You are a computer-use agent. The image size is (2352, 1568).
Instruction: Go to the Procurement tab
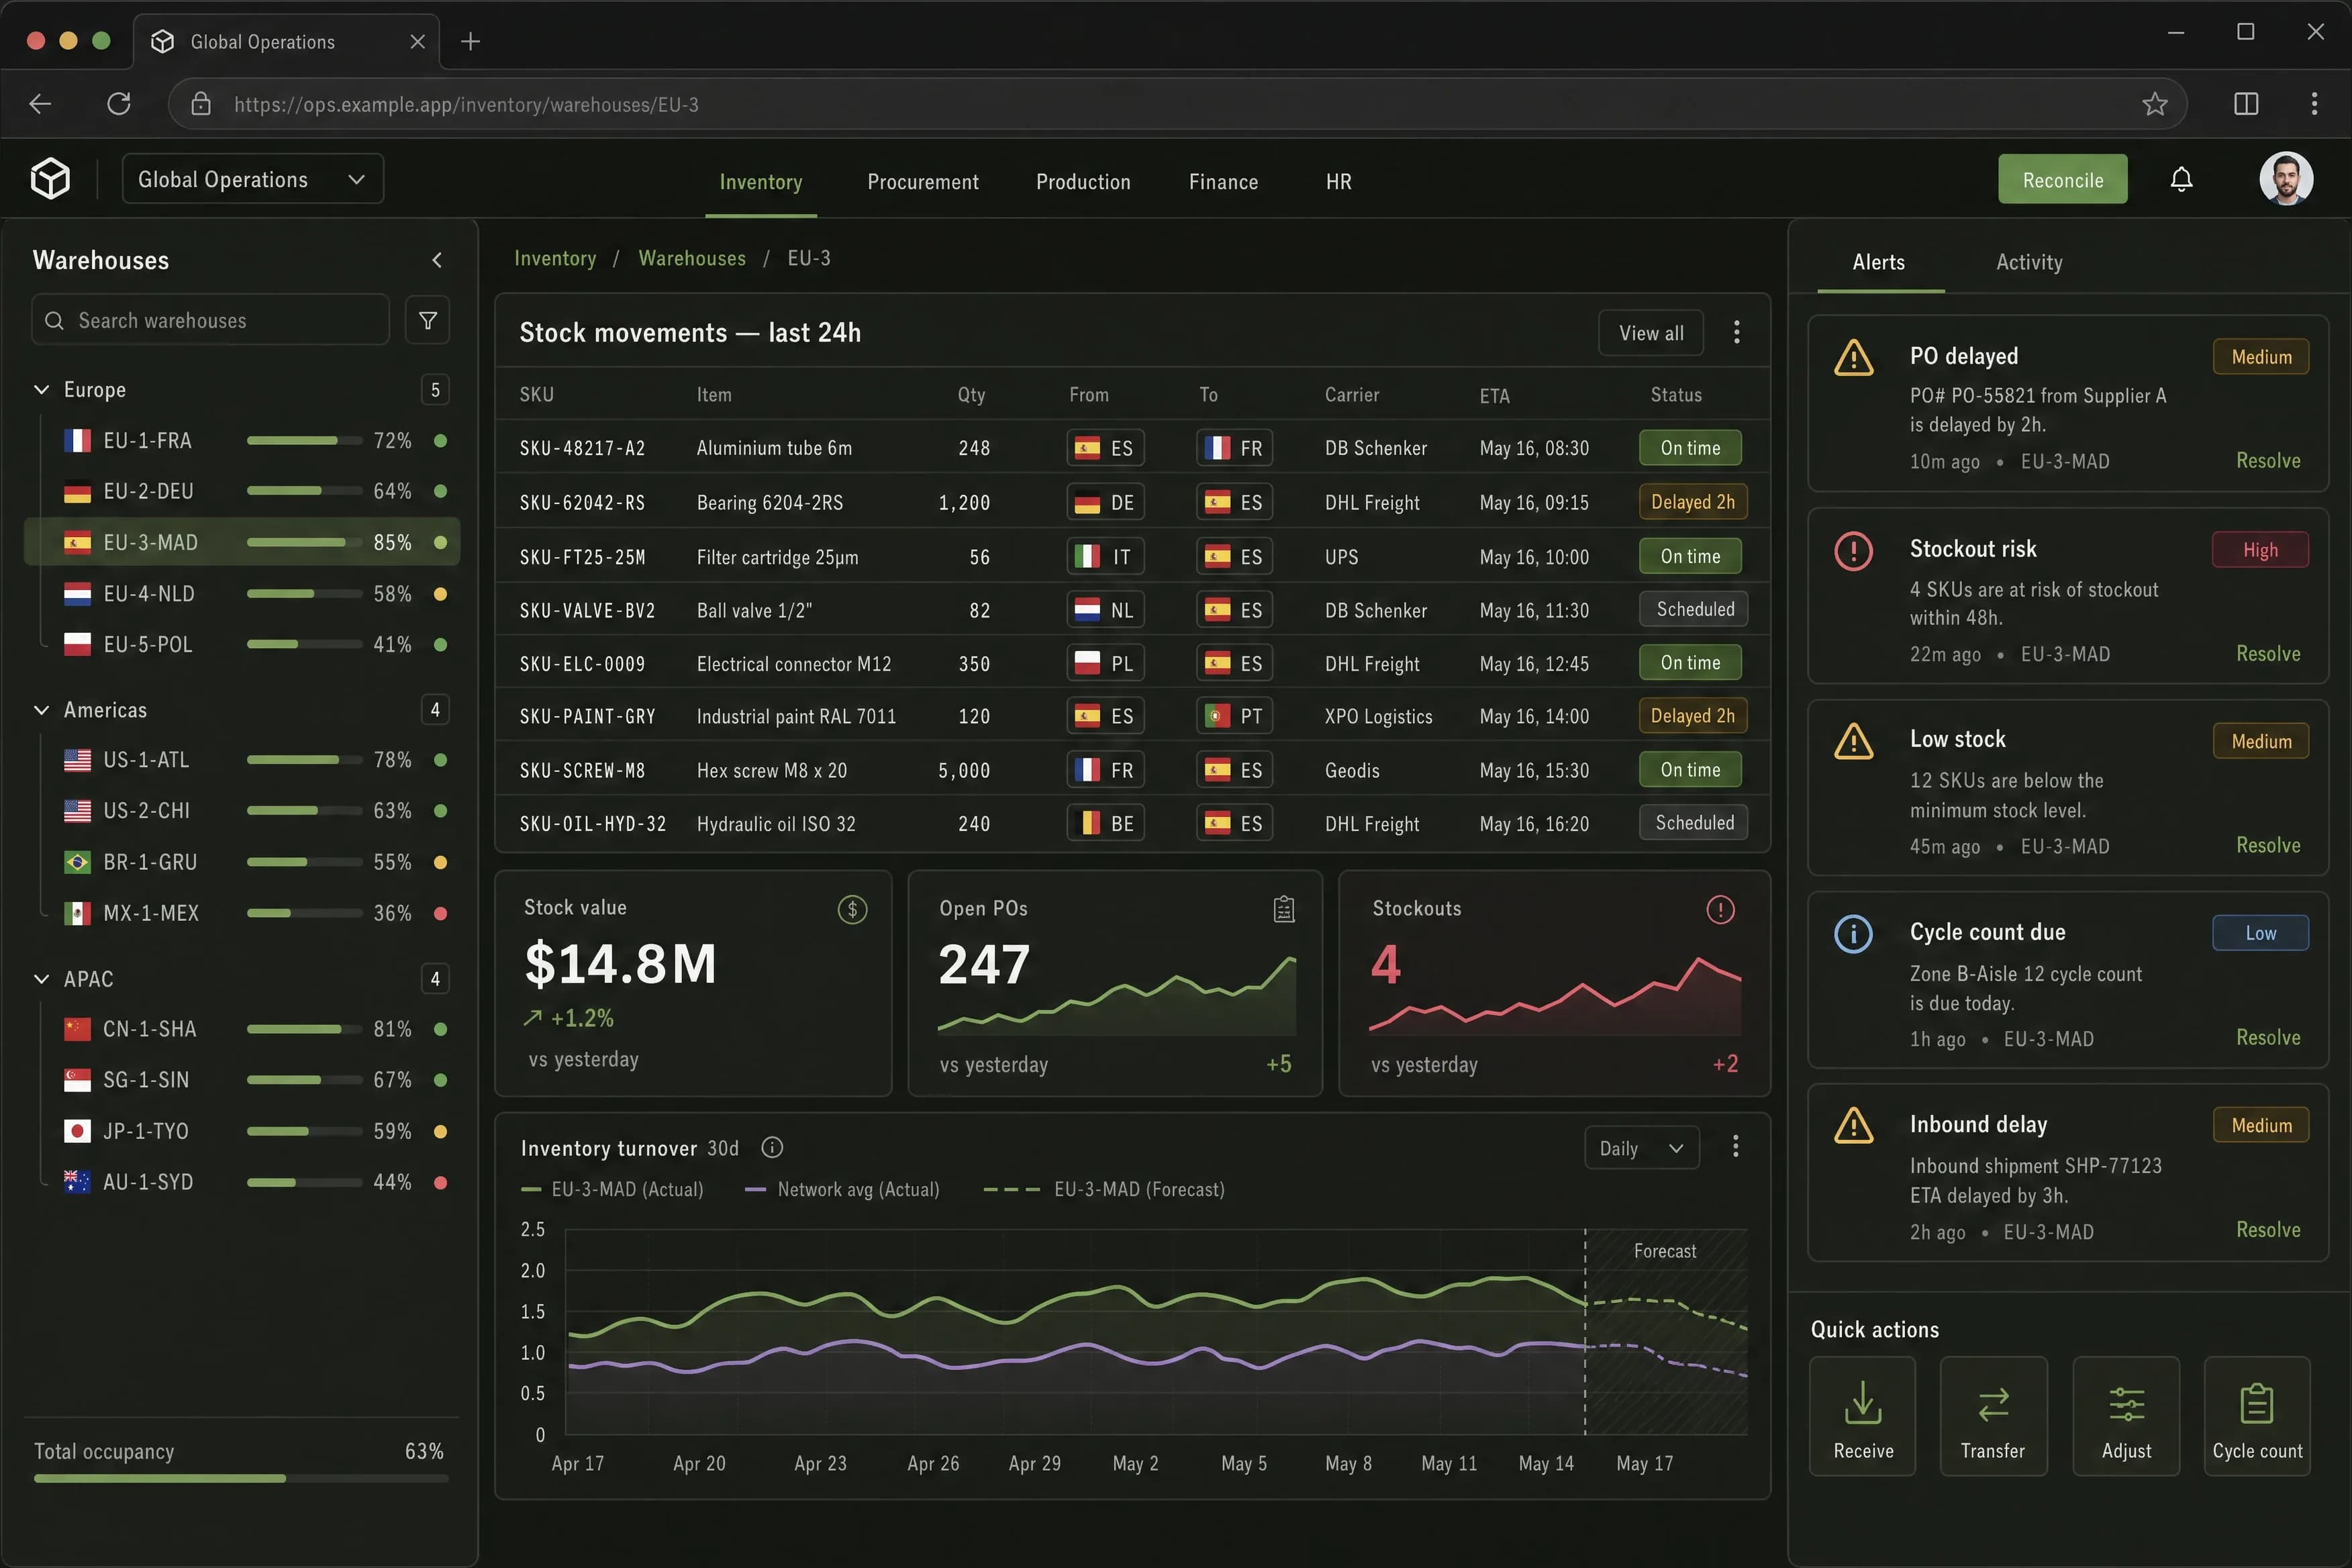pos(923,182)
